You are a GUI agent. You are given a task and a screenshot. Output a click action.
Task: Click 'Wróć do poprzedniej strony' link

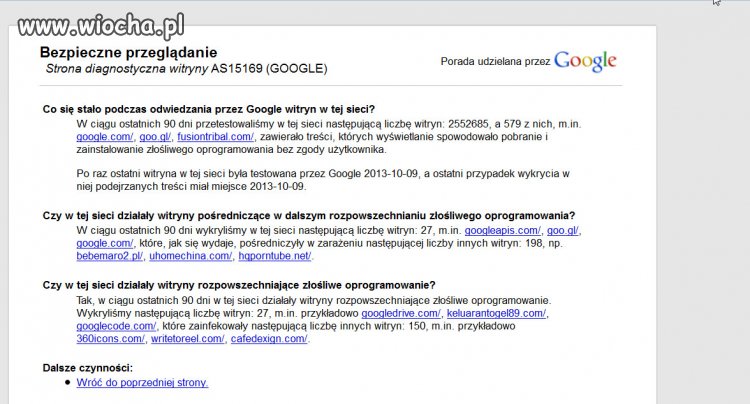coord(142,383)
